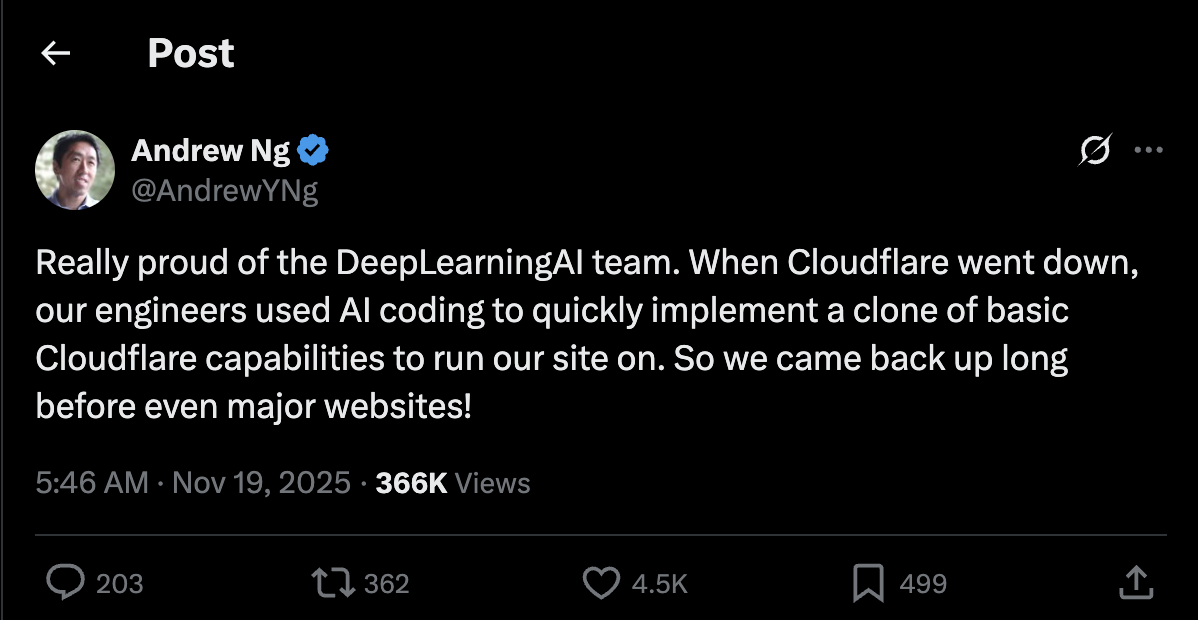The width and height of the screenshot is (1198, 620).
Task: Open the more options ellipsis menu
Action: coord(1150,149)
